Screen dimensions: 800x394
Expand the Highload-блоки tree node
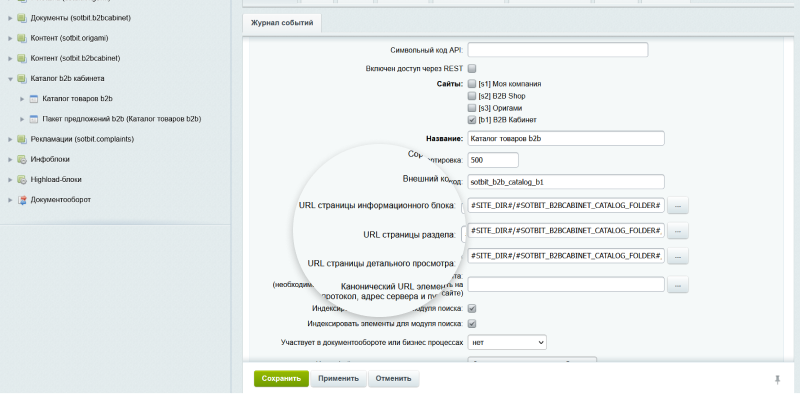click(10, 180)
